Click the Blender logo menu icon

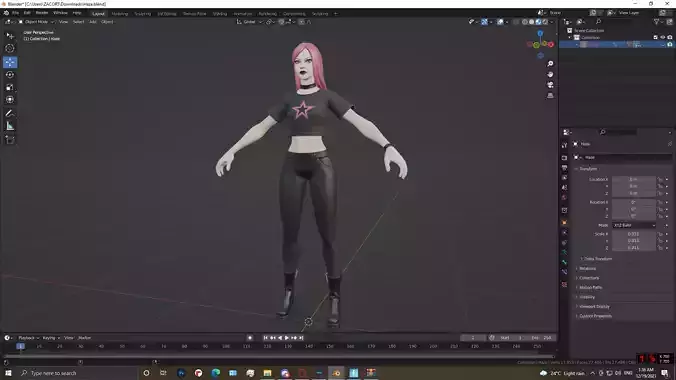click(6, 13)
